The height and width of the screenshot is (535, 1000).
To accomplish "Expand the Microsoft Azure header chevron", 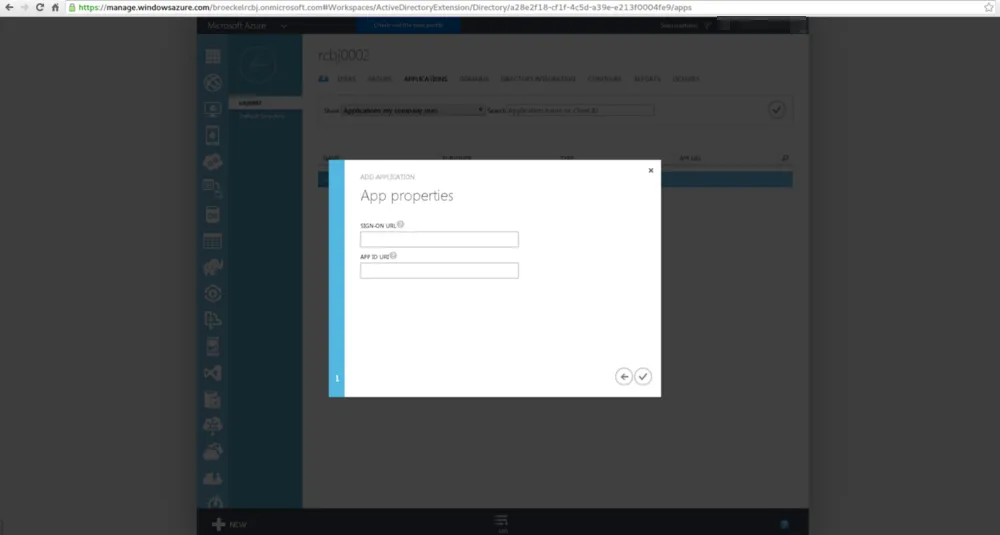I will (x=284, y=26).
